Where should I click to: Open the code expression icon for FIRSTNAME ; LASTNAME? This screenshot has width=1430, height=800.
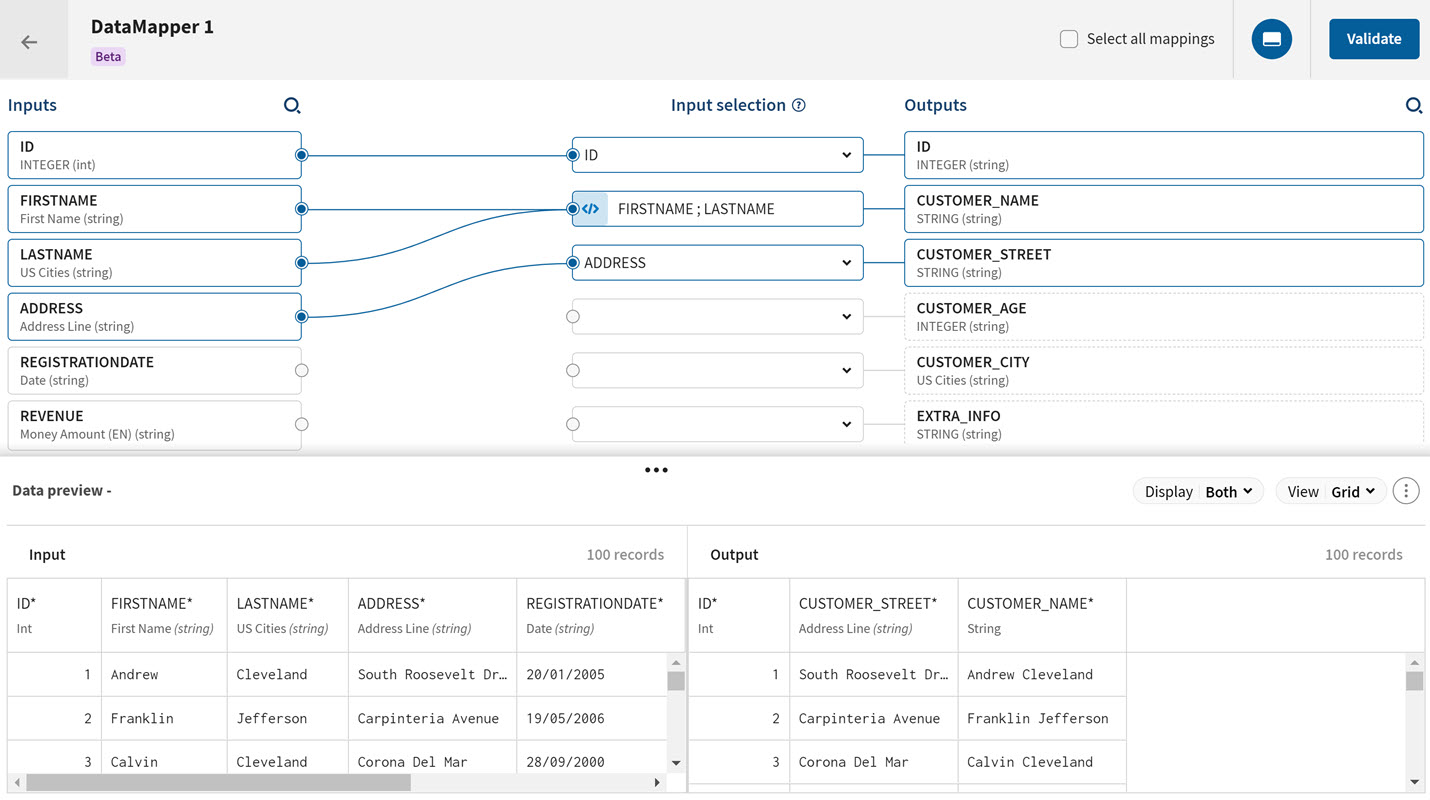[x=591, y=209]
